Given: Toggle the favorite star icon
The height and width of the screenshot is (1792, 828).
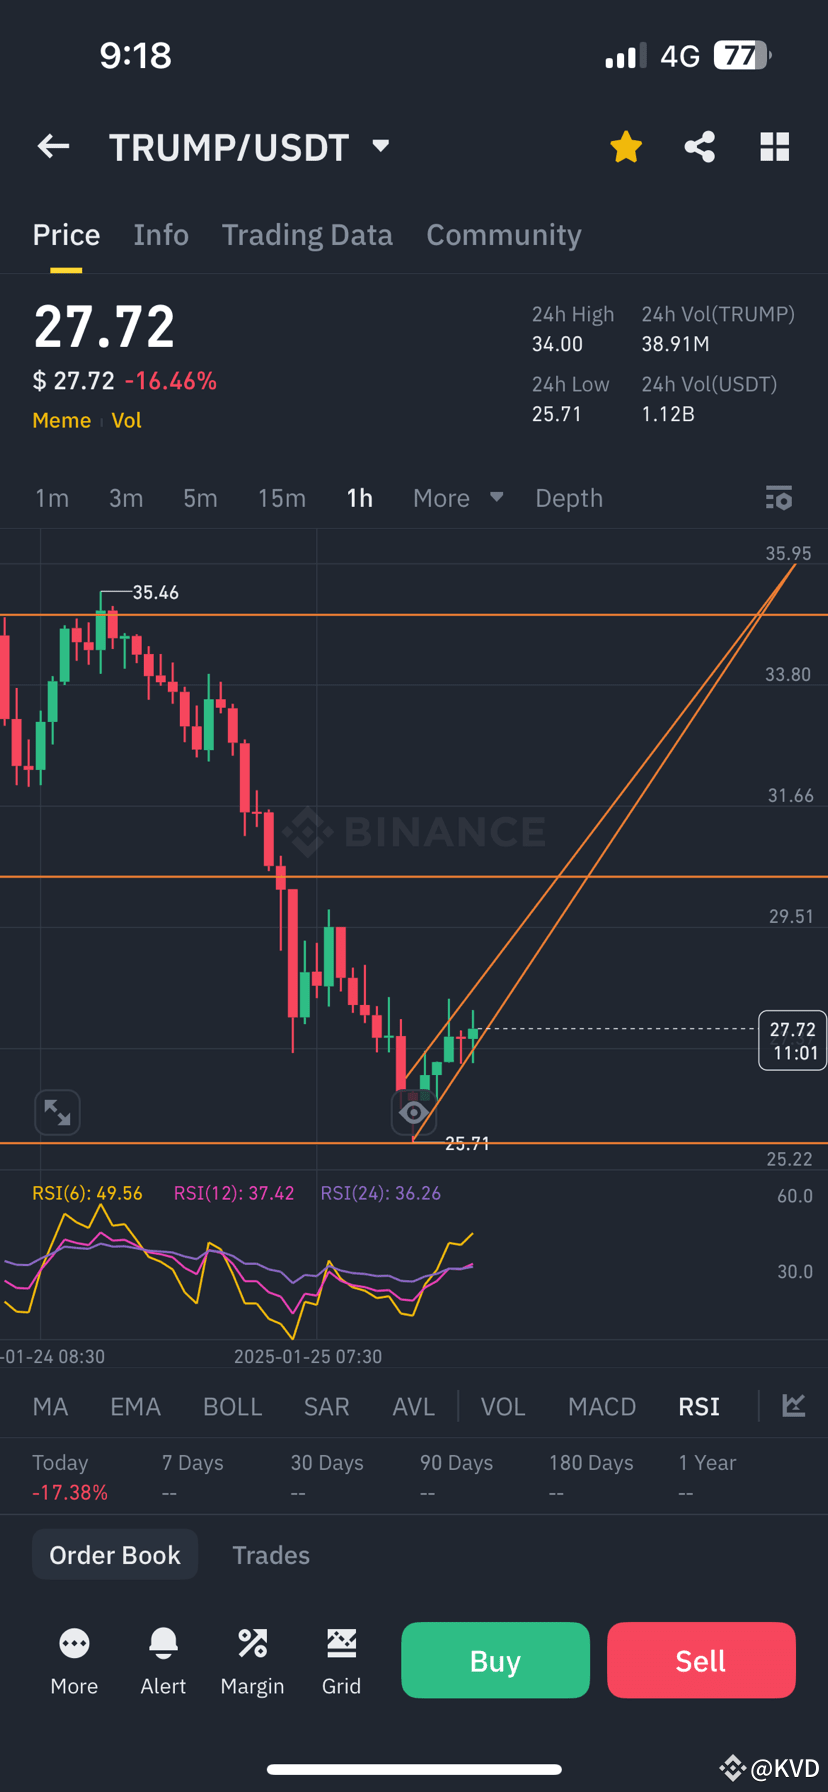Looking at the screenshot, I should [x=626, y=147].
